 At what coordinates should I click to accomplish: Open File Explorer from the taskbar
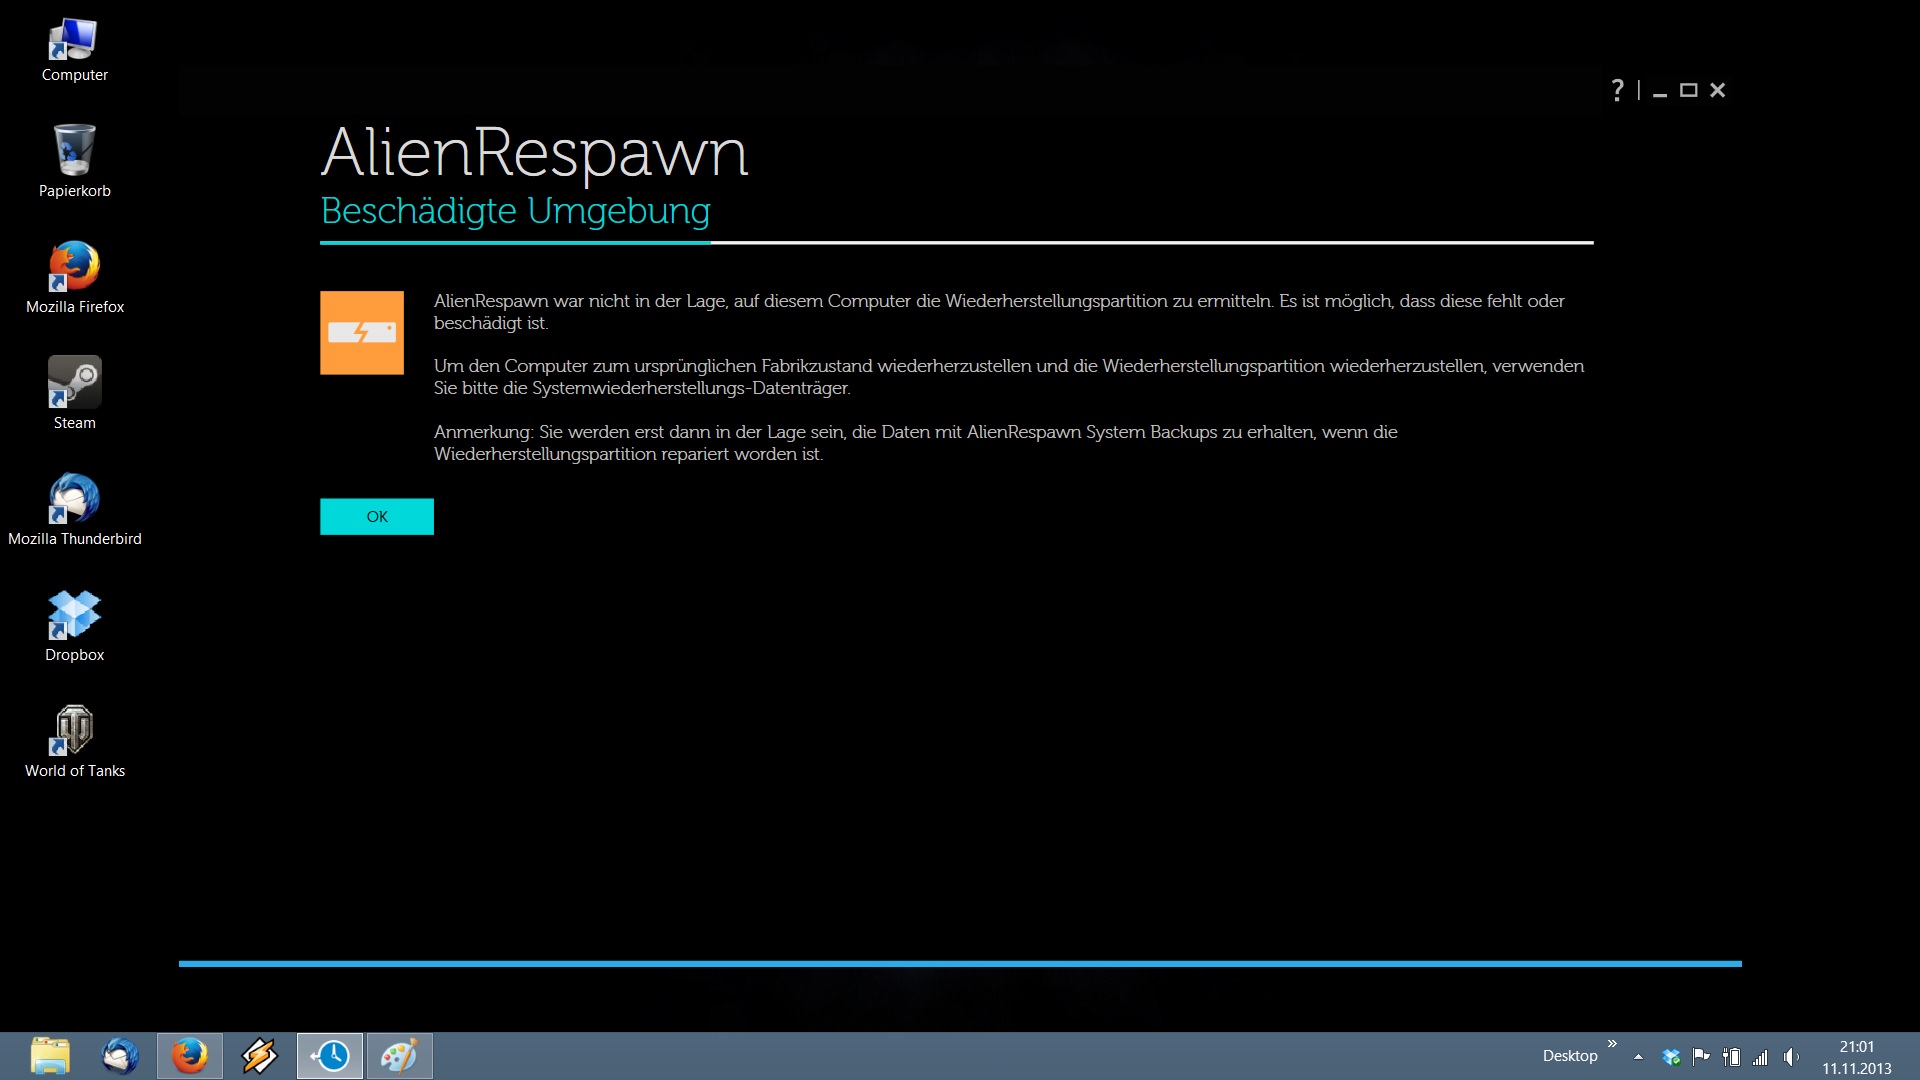click(x=50, y=1056)
